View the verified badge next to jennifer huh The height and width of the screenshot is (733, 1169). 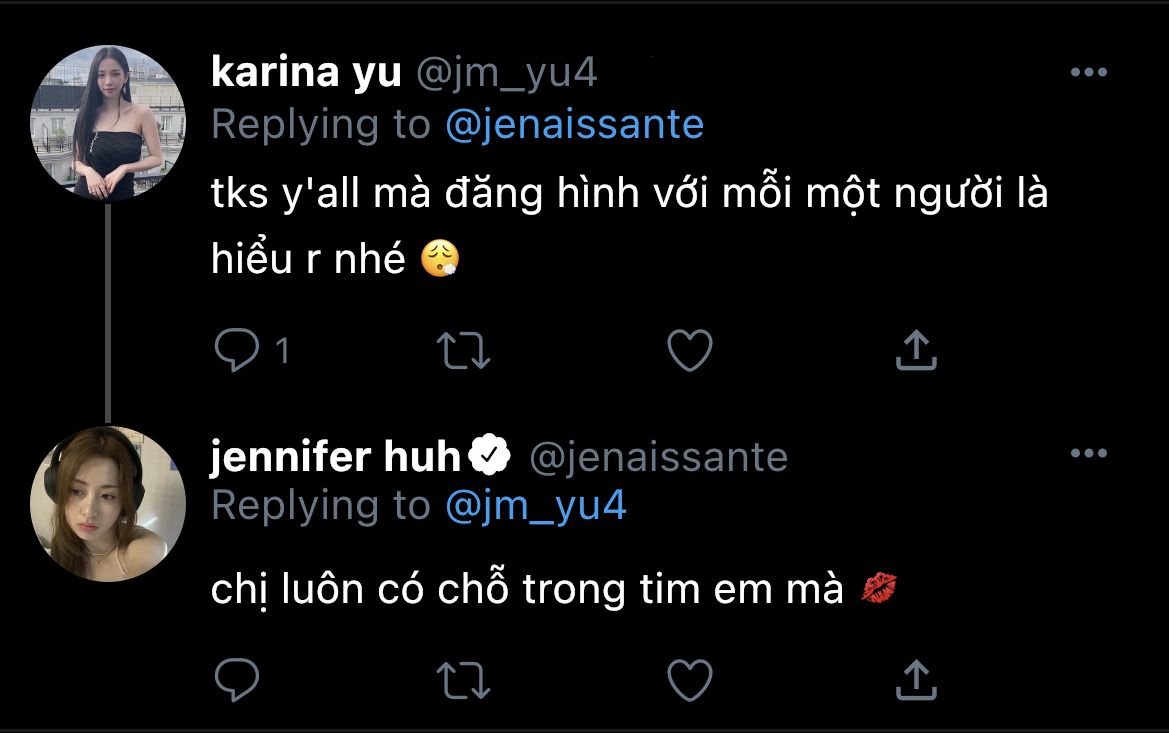(x=489, y=454)
